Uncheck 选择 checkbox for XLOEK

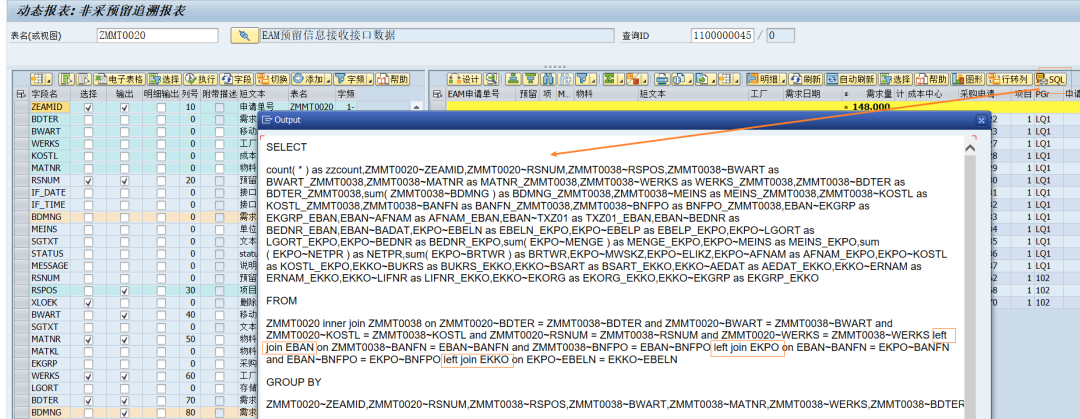click(88, 303)
